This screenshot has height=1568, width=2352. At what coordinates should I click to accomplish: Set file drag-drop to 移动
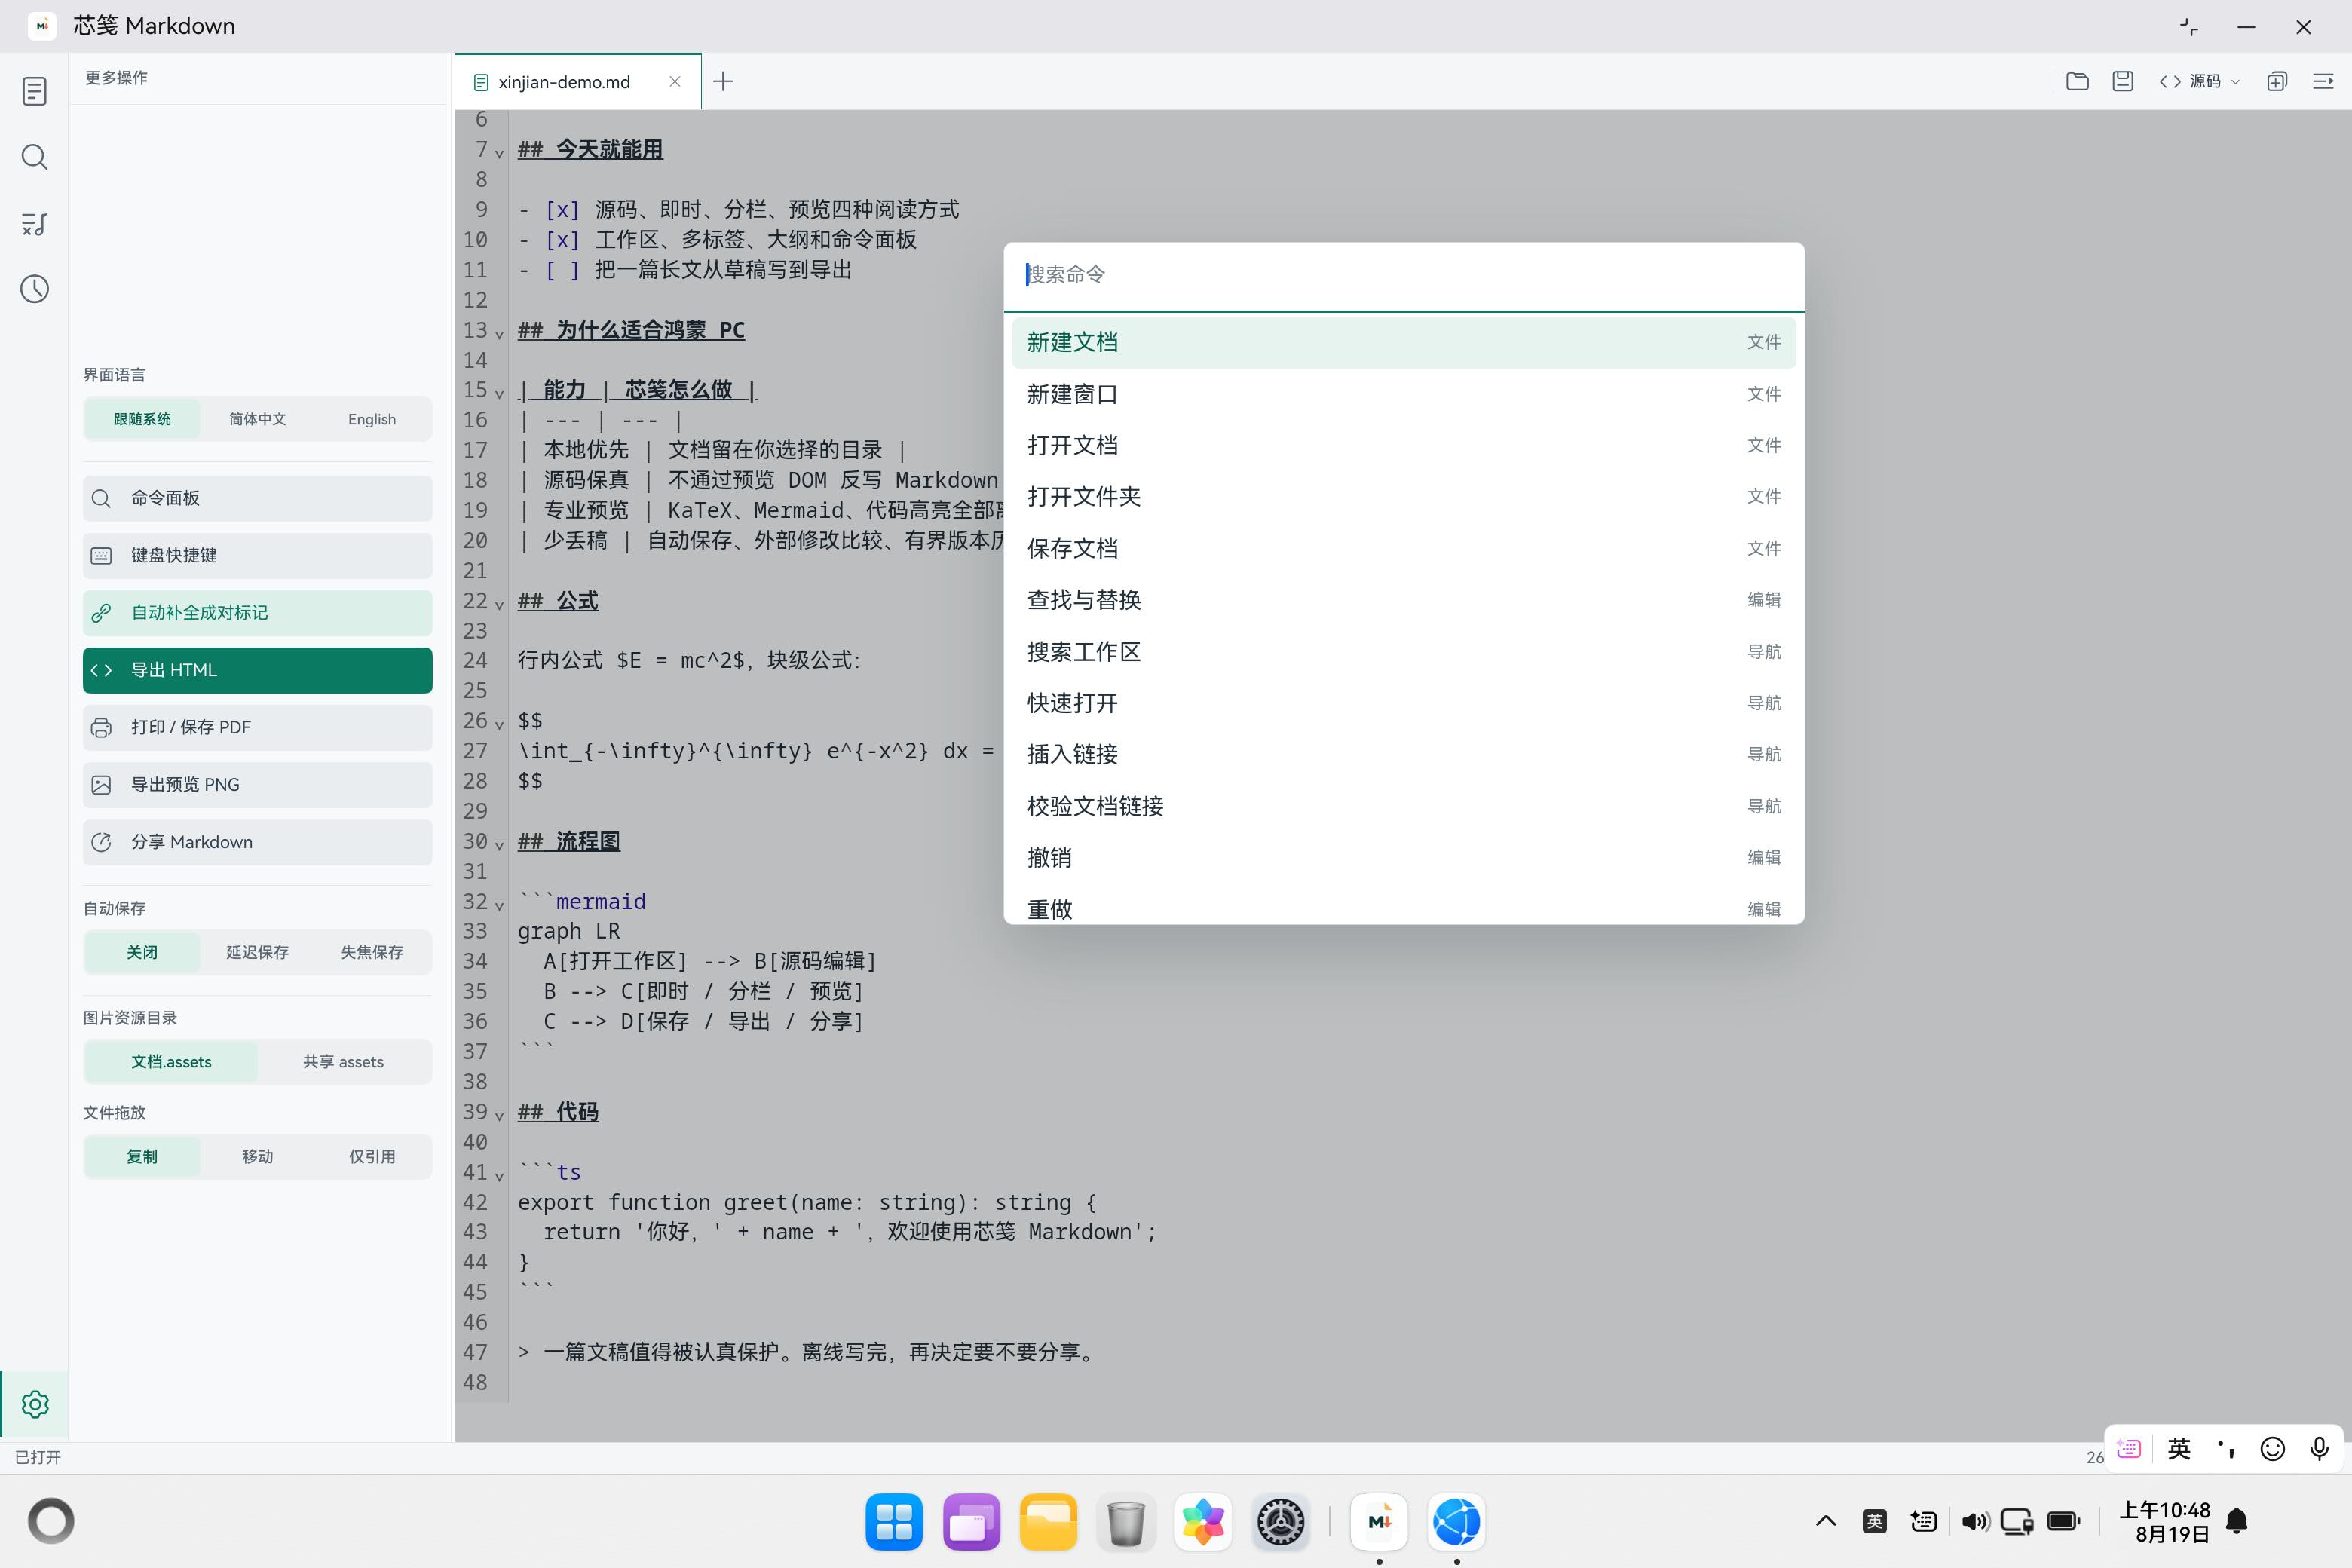point(257,1156)
